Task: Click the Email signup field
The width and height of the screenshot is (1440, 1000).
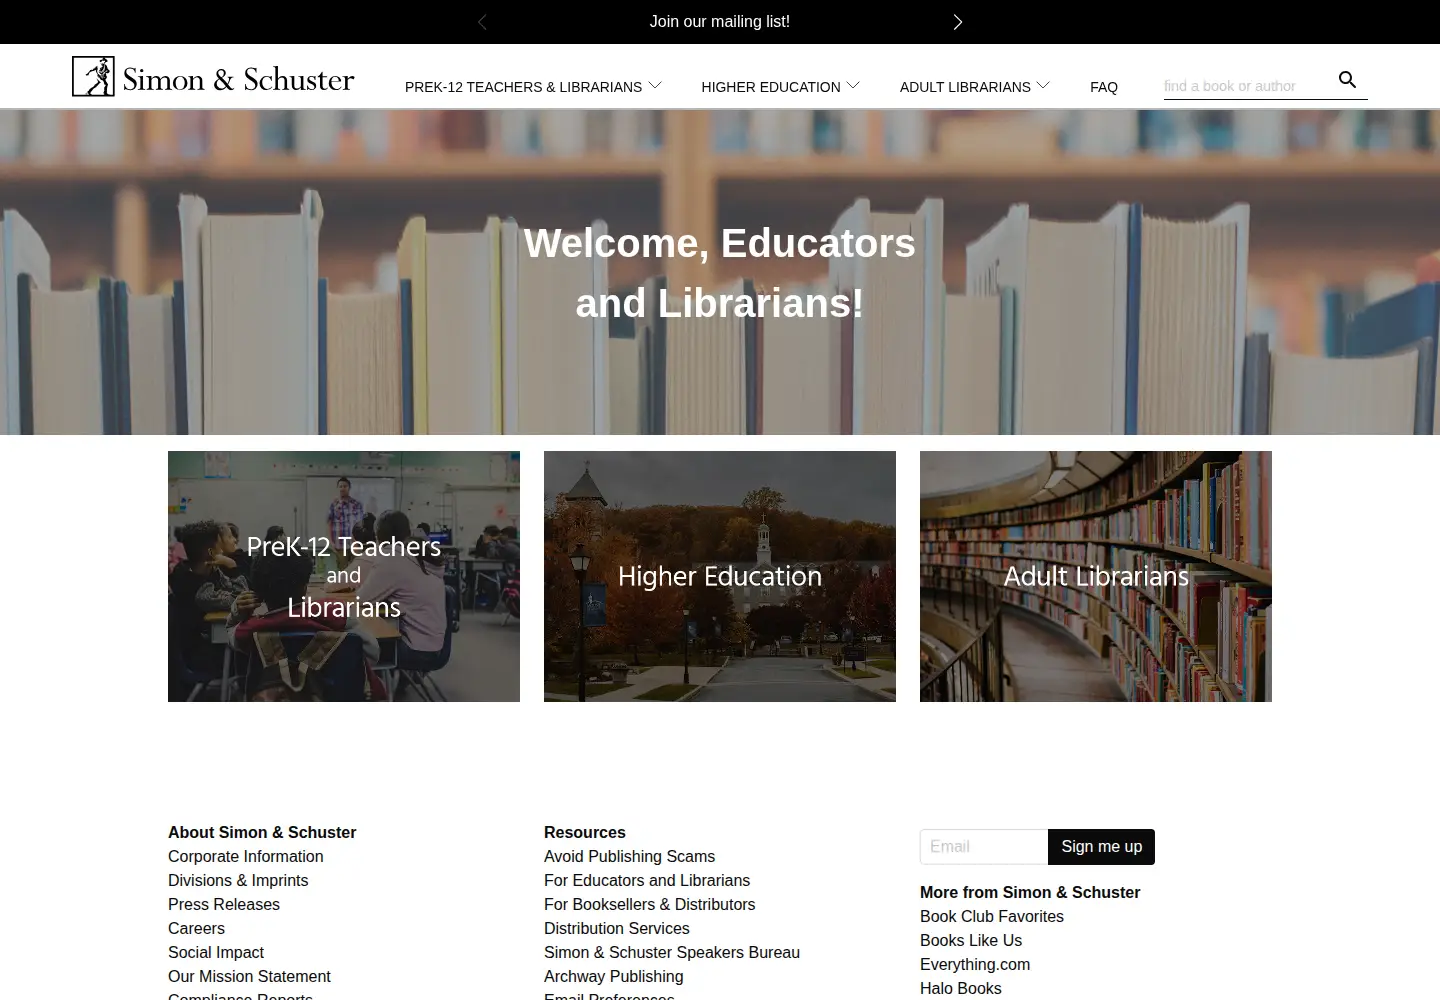Action: click(984, 847)
